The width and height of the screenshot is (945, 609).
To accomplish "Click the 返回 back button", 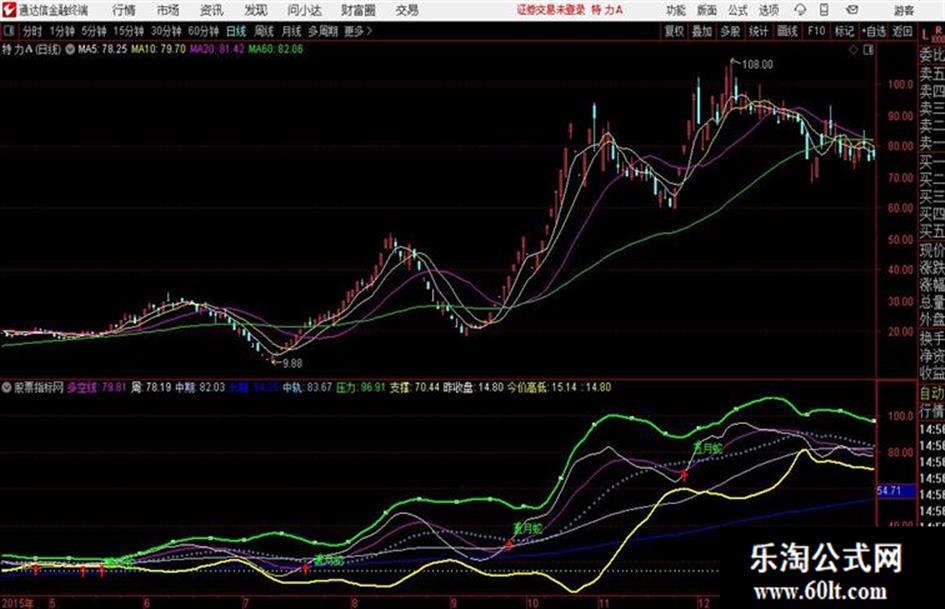I will [x=902, y=31].
